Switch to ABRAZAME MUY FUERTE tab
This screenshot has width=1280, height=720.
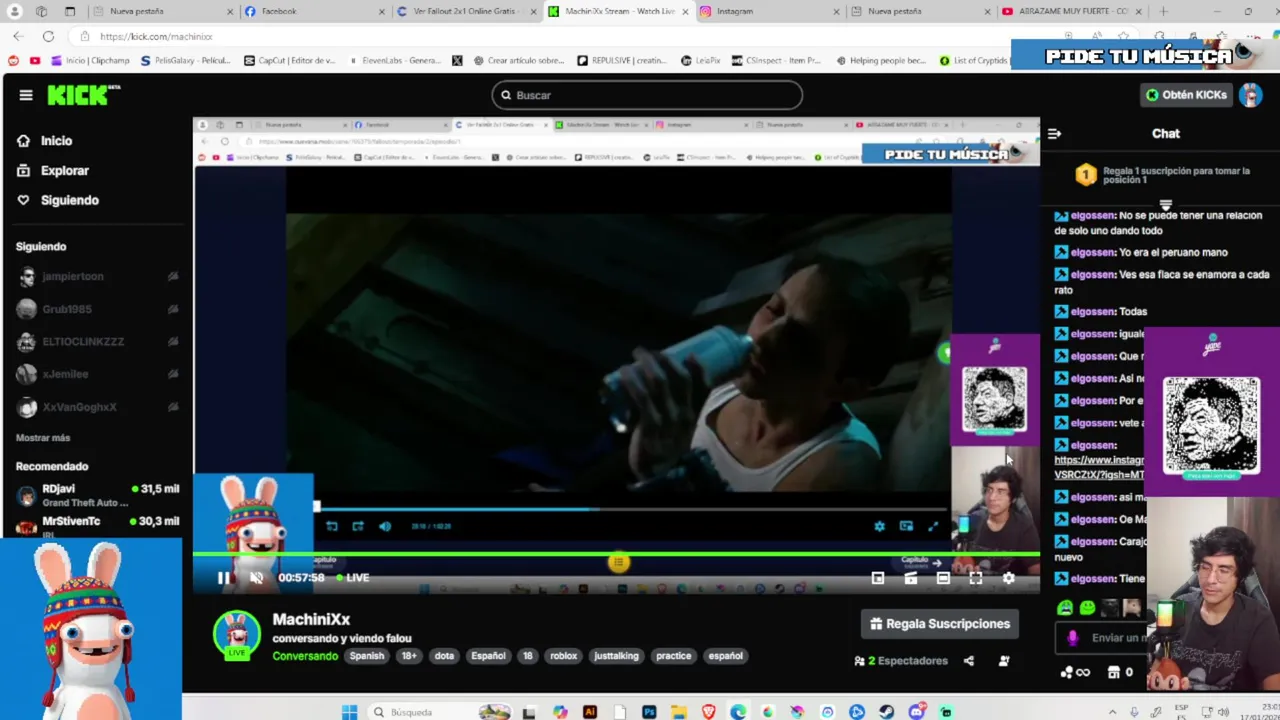tap(1070, 11)
